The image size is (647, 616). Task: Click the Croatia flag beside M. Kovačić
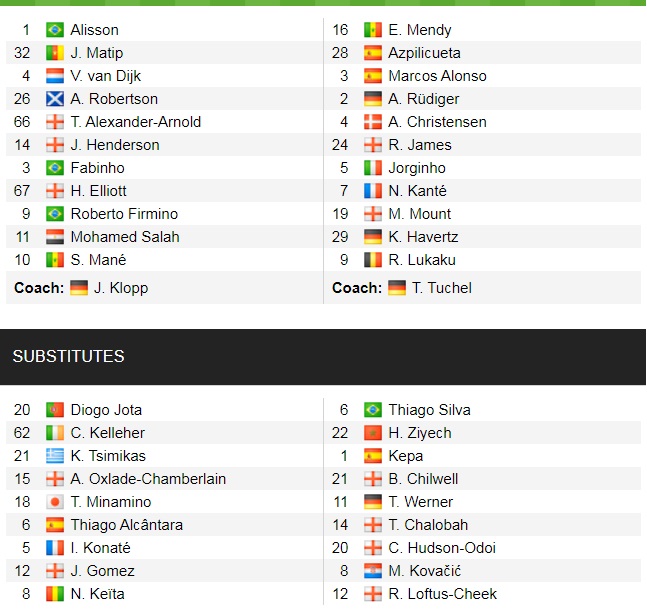(373, 571)
